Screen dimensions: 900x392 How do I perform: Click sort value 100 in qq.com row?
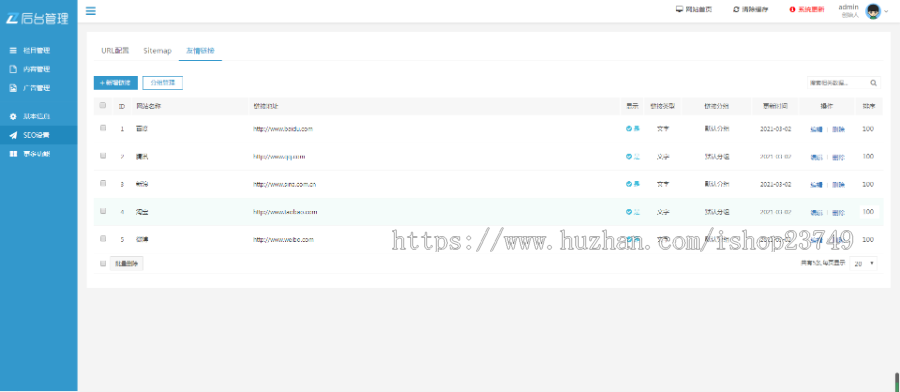click(868, 156)
